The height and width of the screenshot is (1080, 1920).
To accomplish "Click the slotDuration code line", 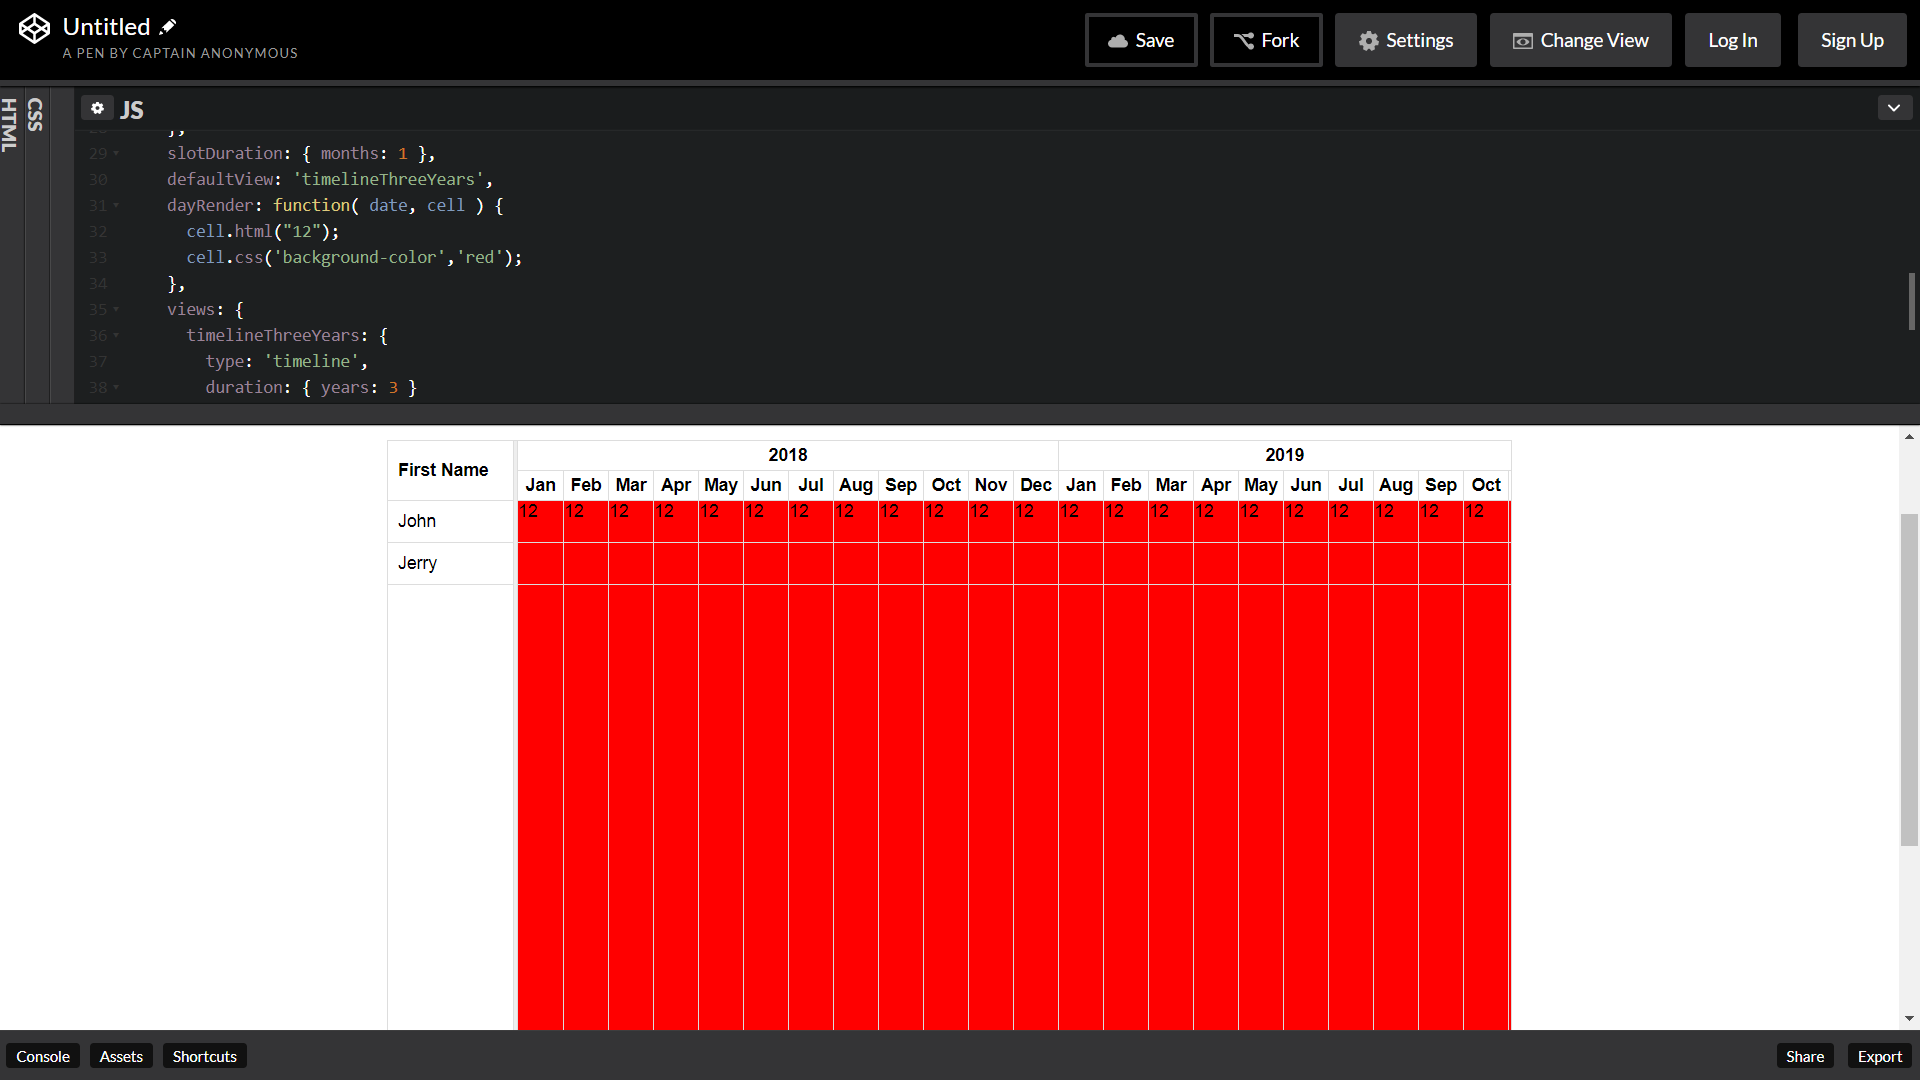I will (x=301, y=154).
